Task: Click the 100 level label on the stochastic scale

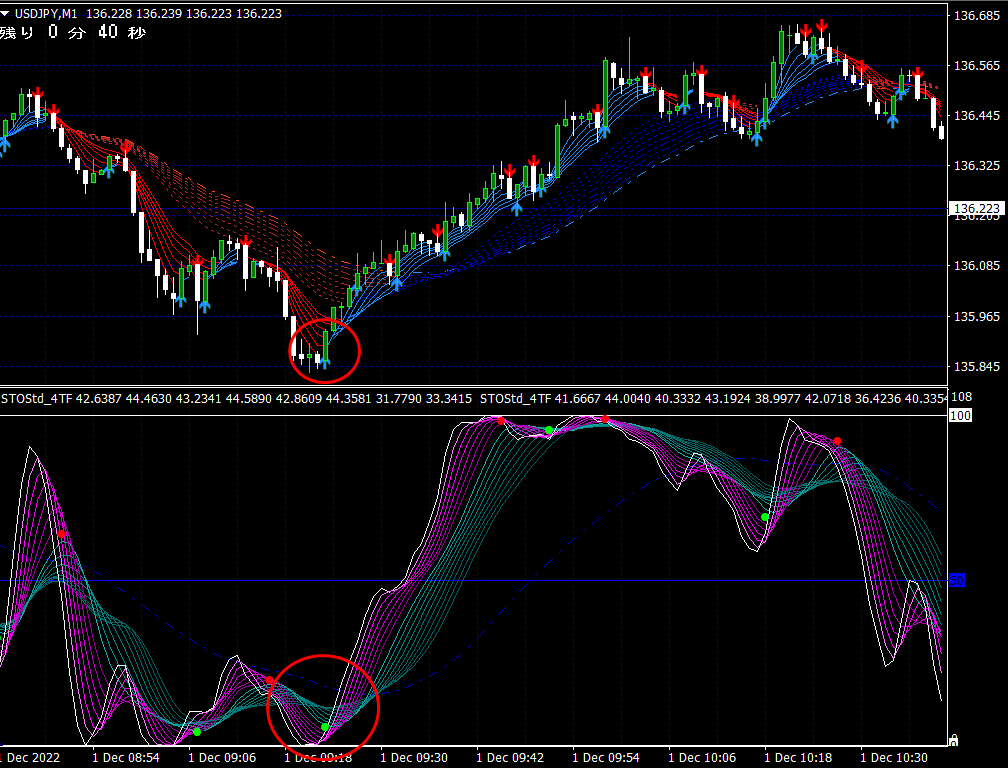Action: (960, 415)
